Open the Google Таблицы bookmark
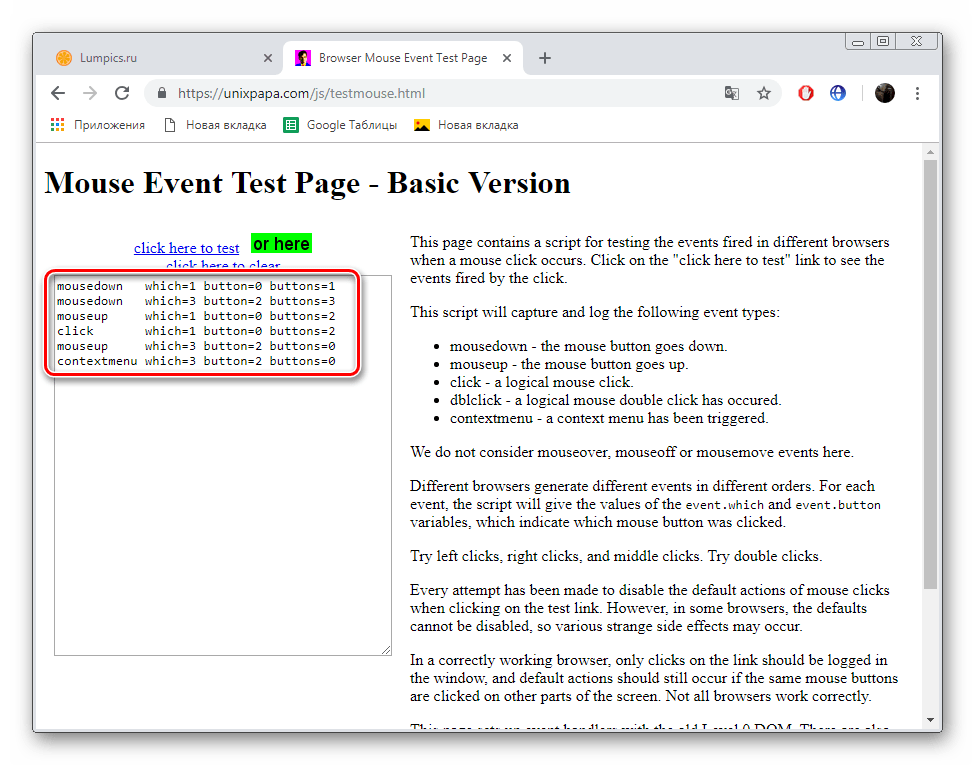This screenshot has height=765, width=975. pos(340,125)
